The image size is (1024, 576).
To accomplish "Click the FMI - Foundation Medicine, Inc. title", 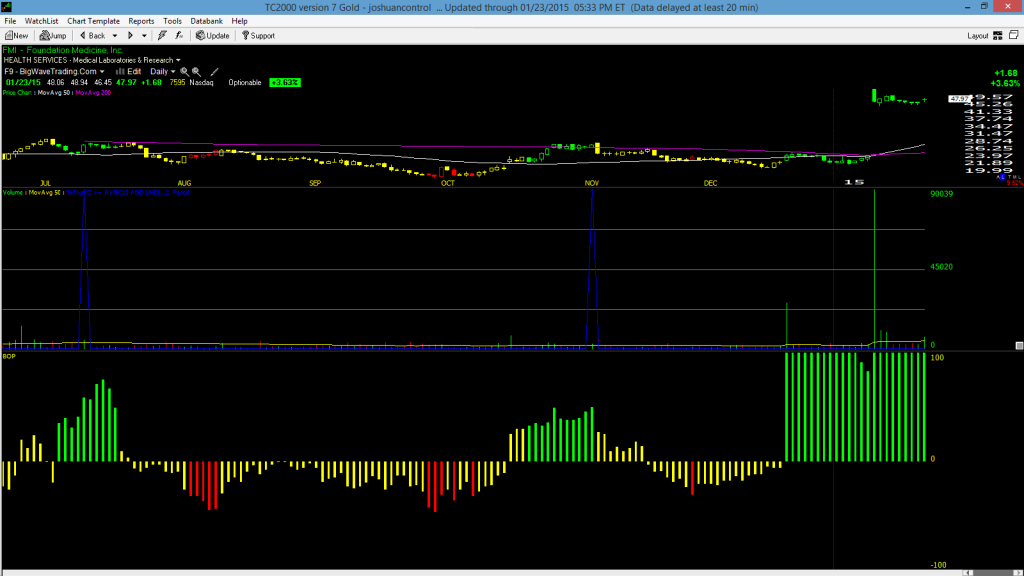I will (x=63, y=50).
